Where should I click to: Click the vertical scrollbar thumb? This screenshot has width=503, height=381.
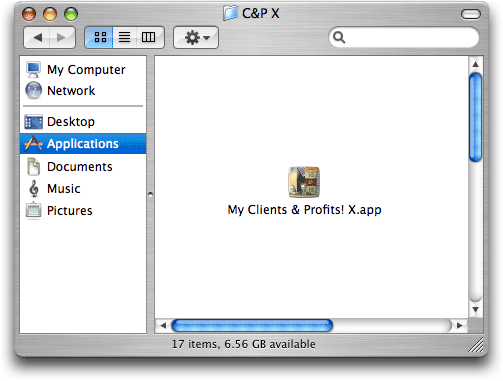click(476, 117)
